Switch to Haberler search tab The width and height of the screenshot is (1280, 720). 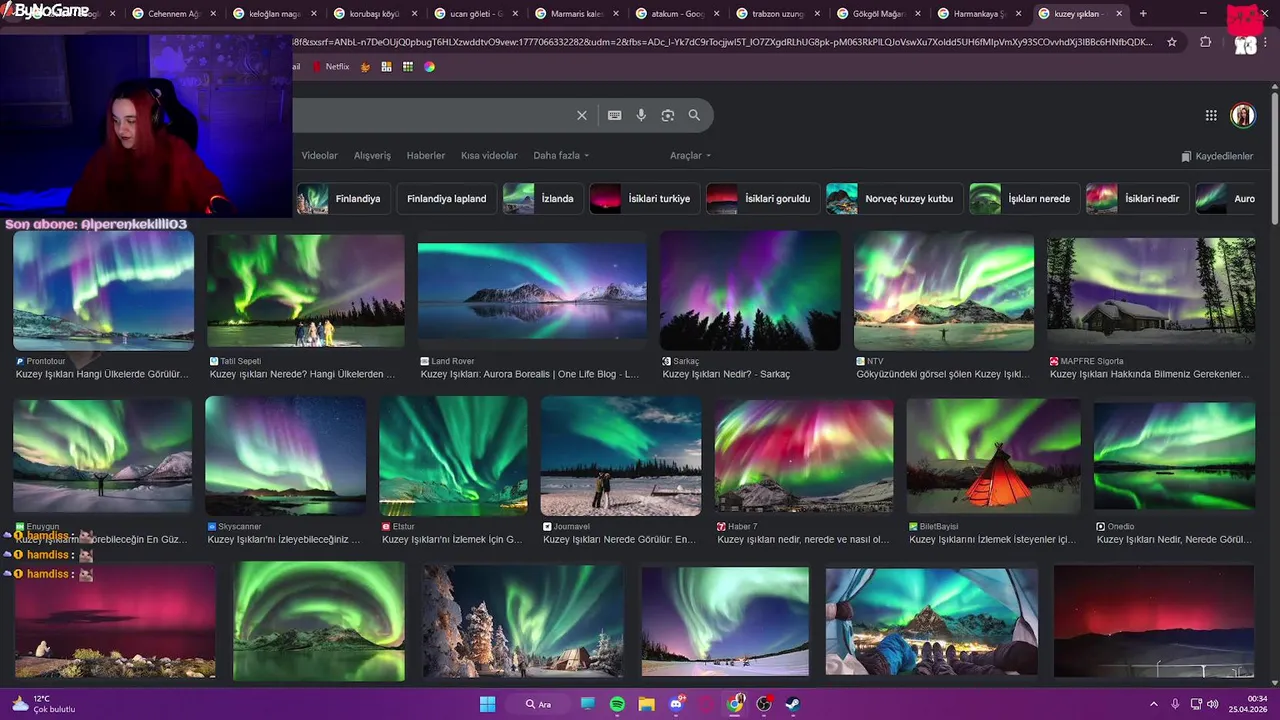(426, 156)
